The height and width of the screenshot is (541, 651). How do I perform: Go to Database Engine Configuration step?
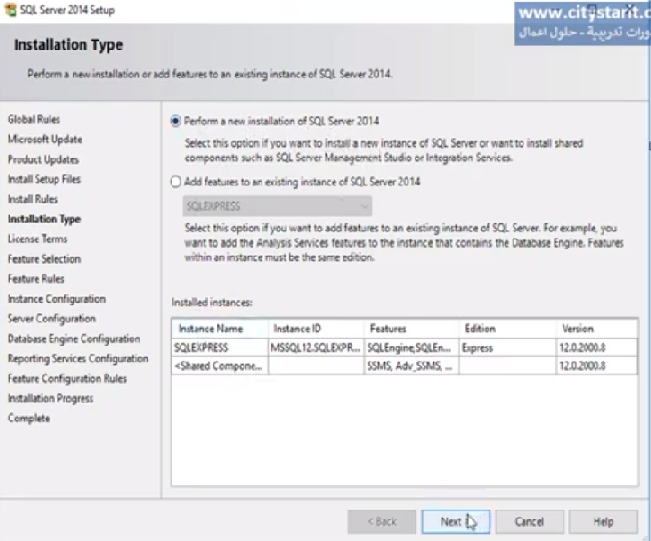pyautogui.click(x=74, y=339)
